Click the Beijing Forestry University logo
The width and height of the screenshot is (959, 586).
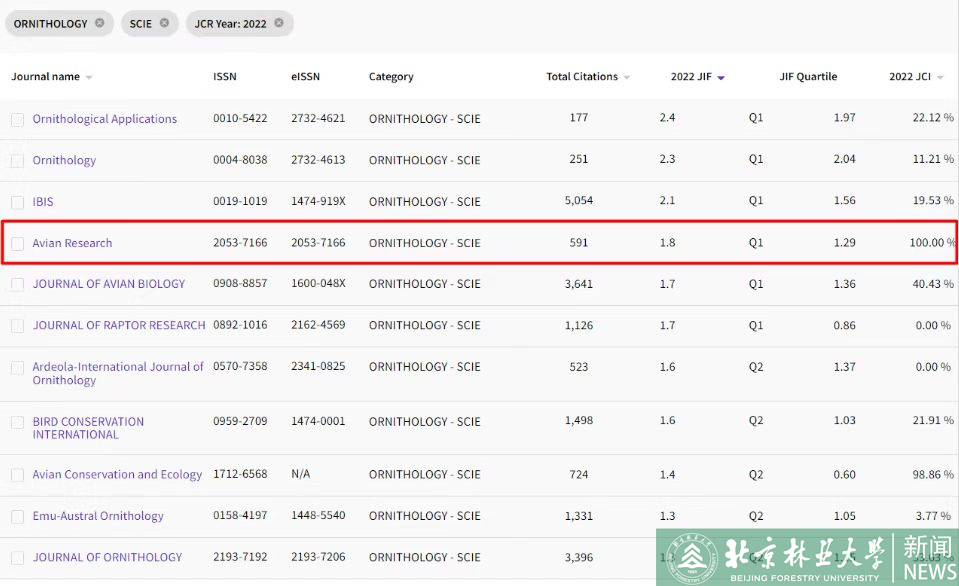690,558
